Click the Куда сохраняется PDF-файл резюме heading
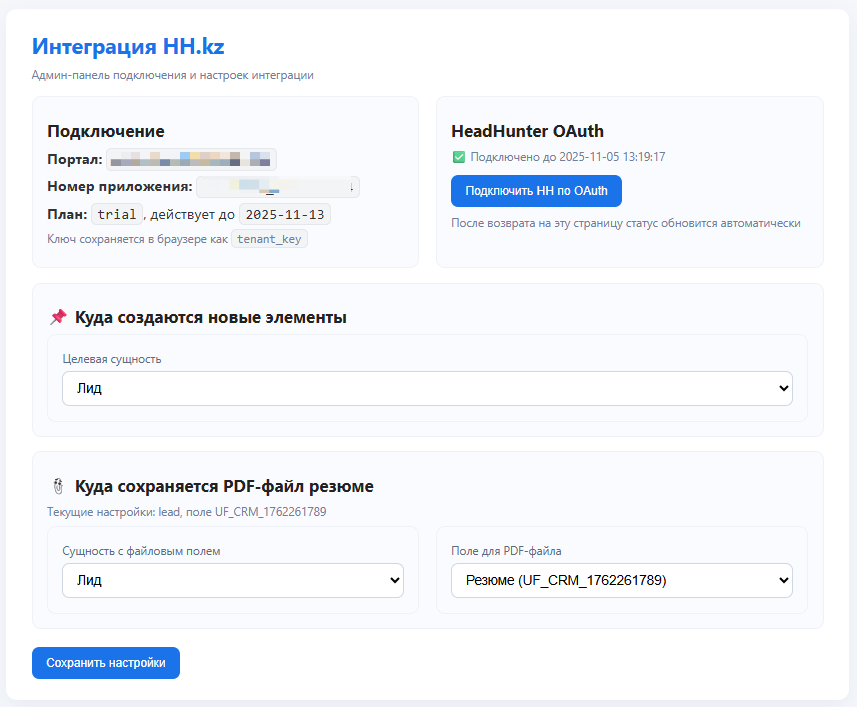This screenshot has height=707, width=857. [x=224, y=486]
